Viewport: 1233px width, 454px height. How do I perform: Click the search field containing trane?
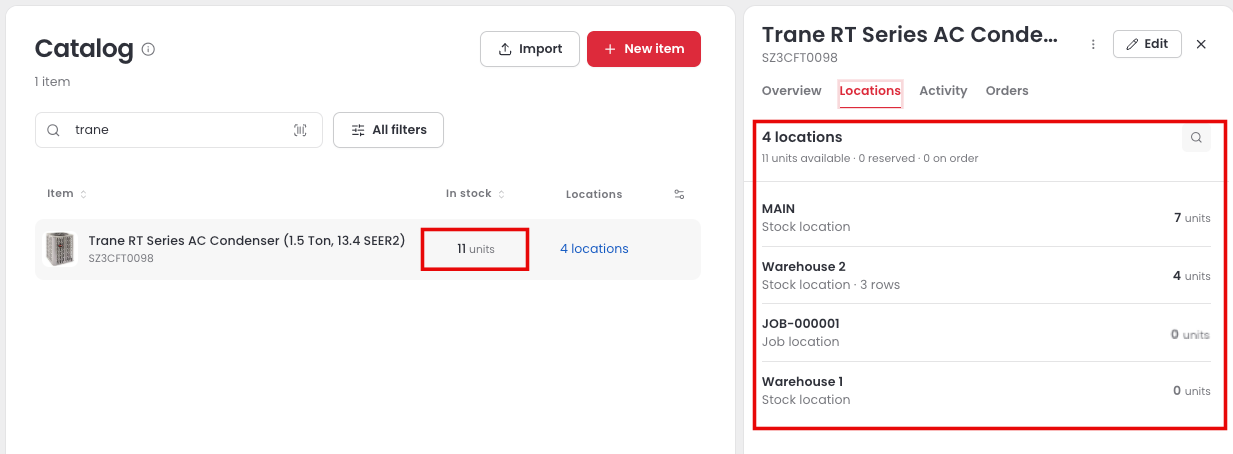pos(179,130)
